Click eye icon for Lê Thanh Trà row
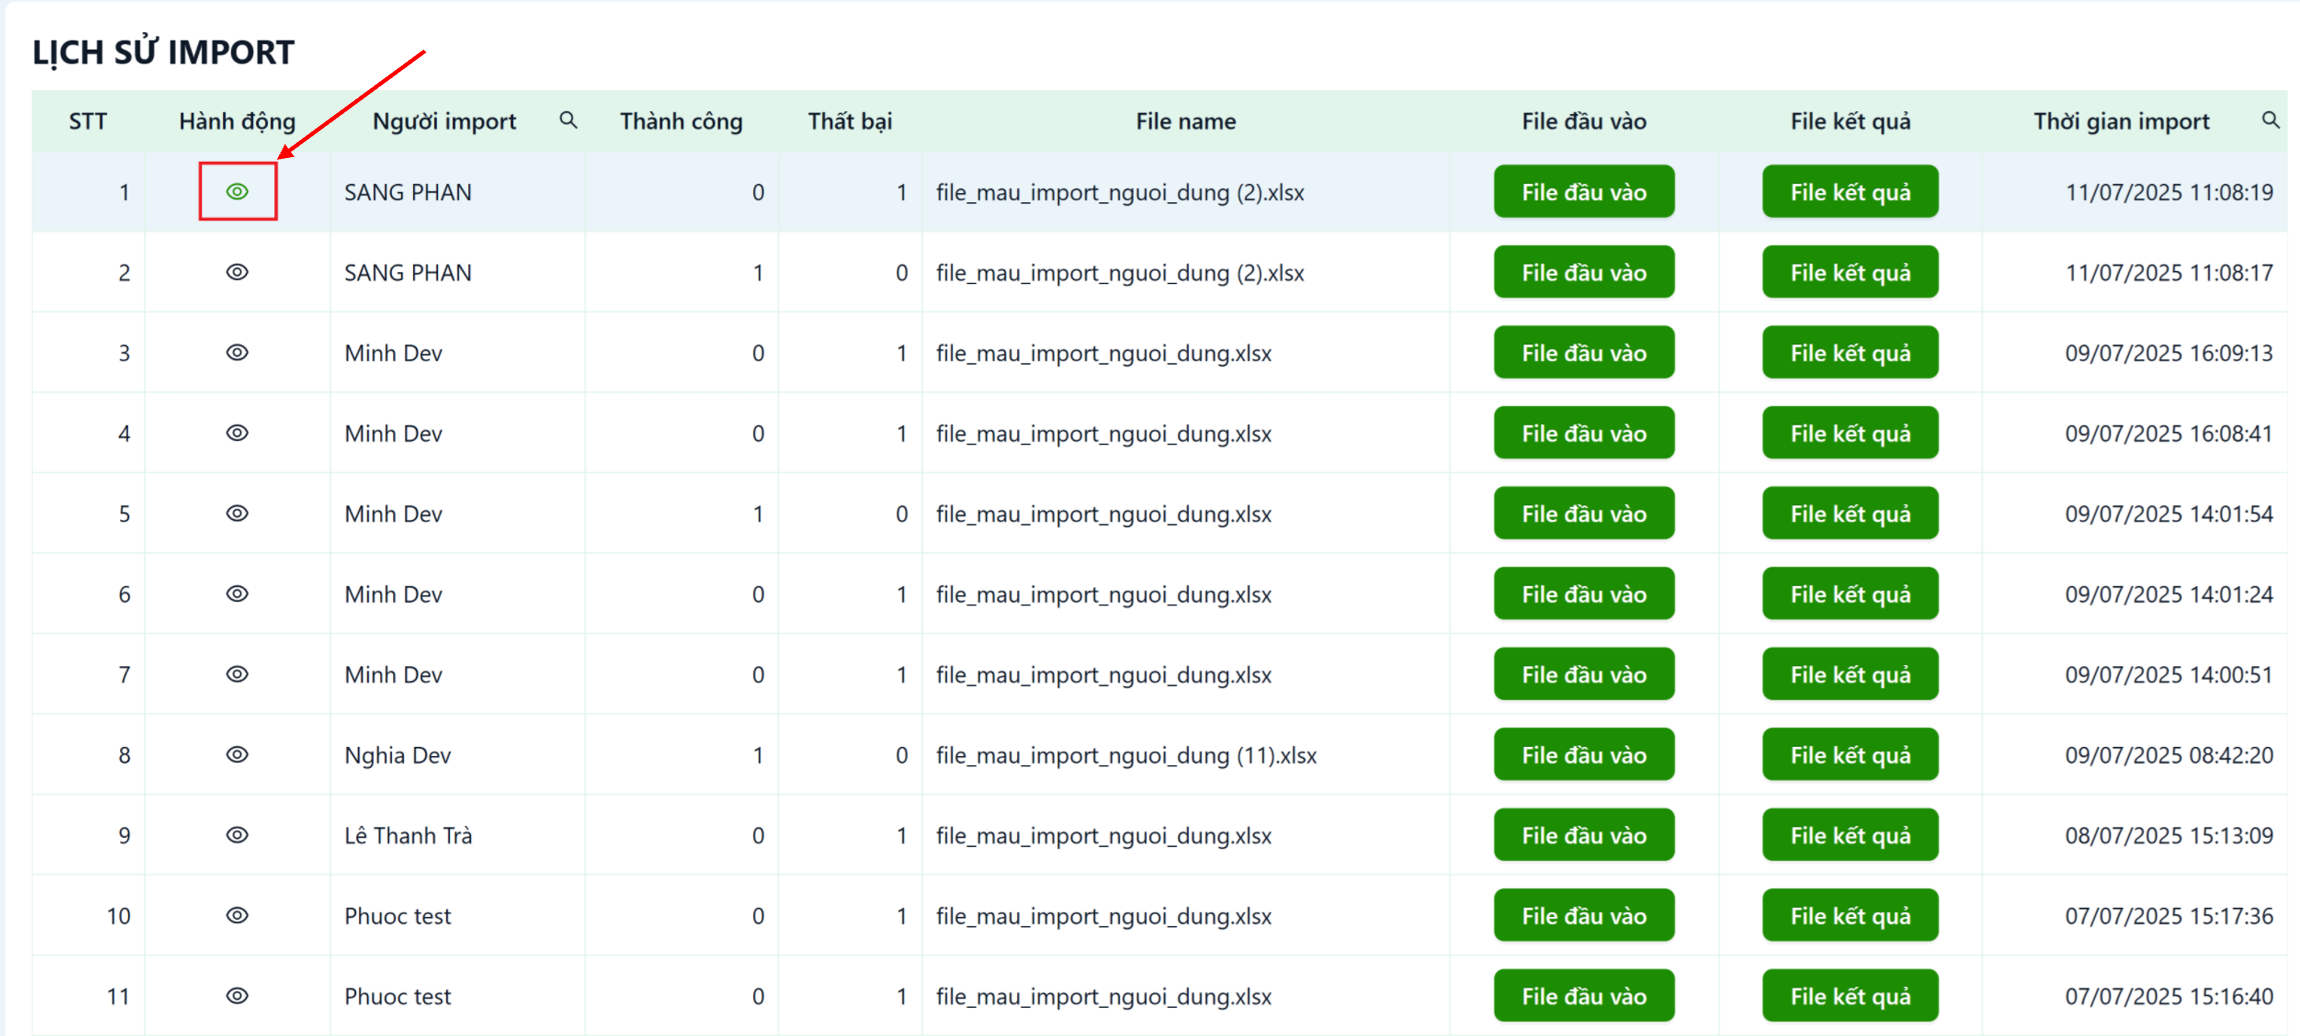Viewport: 2300px width, 1036px height. coord(237,835)
